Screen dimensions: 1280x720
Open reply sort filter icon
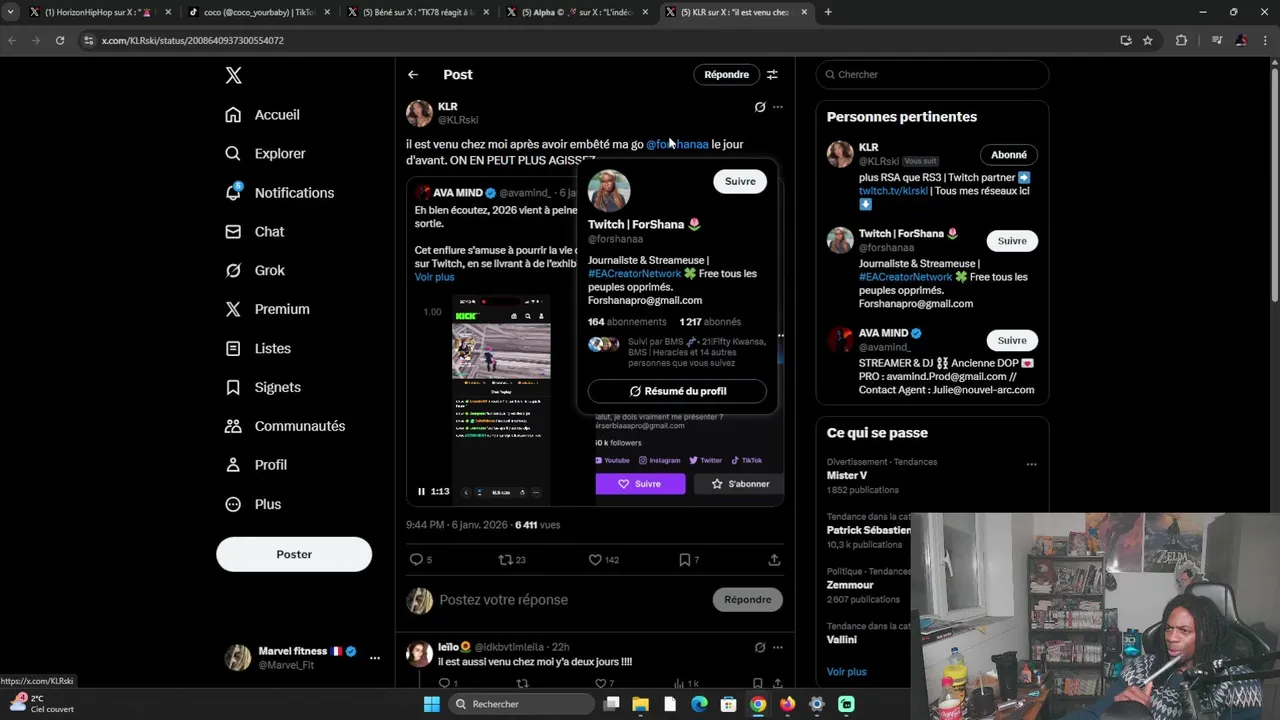tap(772, 75)
